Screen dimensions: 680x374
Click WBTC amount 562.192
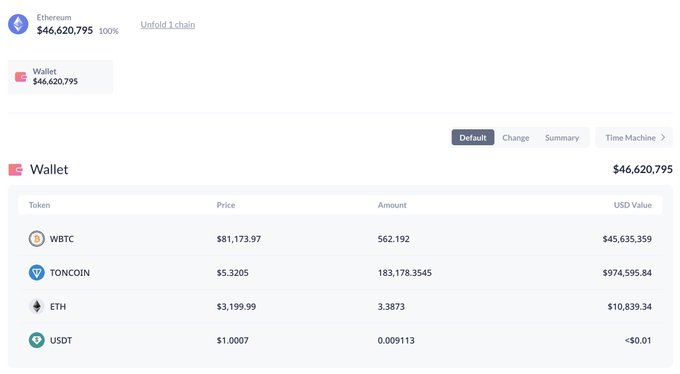point(393,239)
